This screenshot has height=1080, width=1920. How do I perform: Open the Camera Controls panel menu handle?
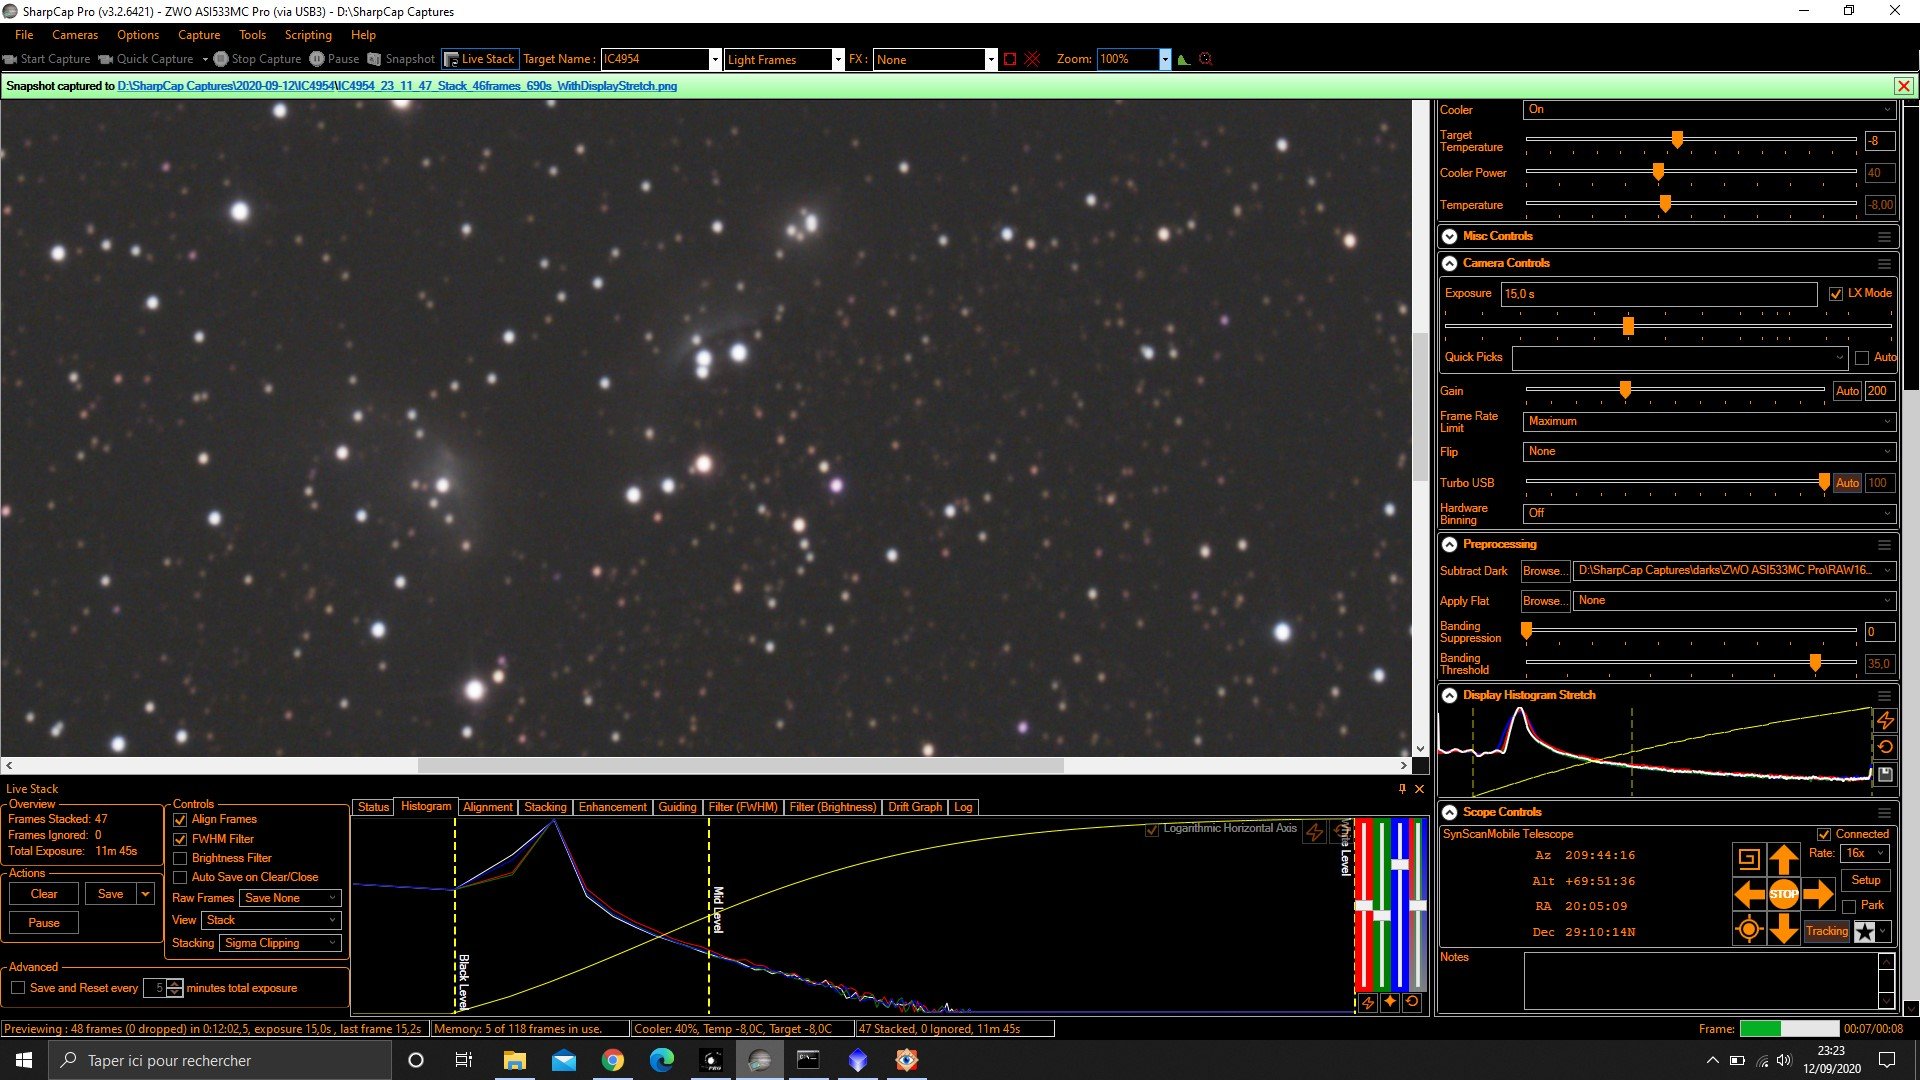[1884, 264]
